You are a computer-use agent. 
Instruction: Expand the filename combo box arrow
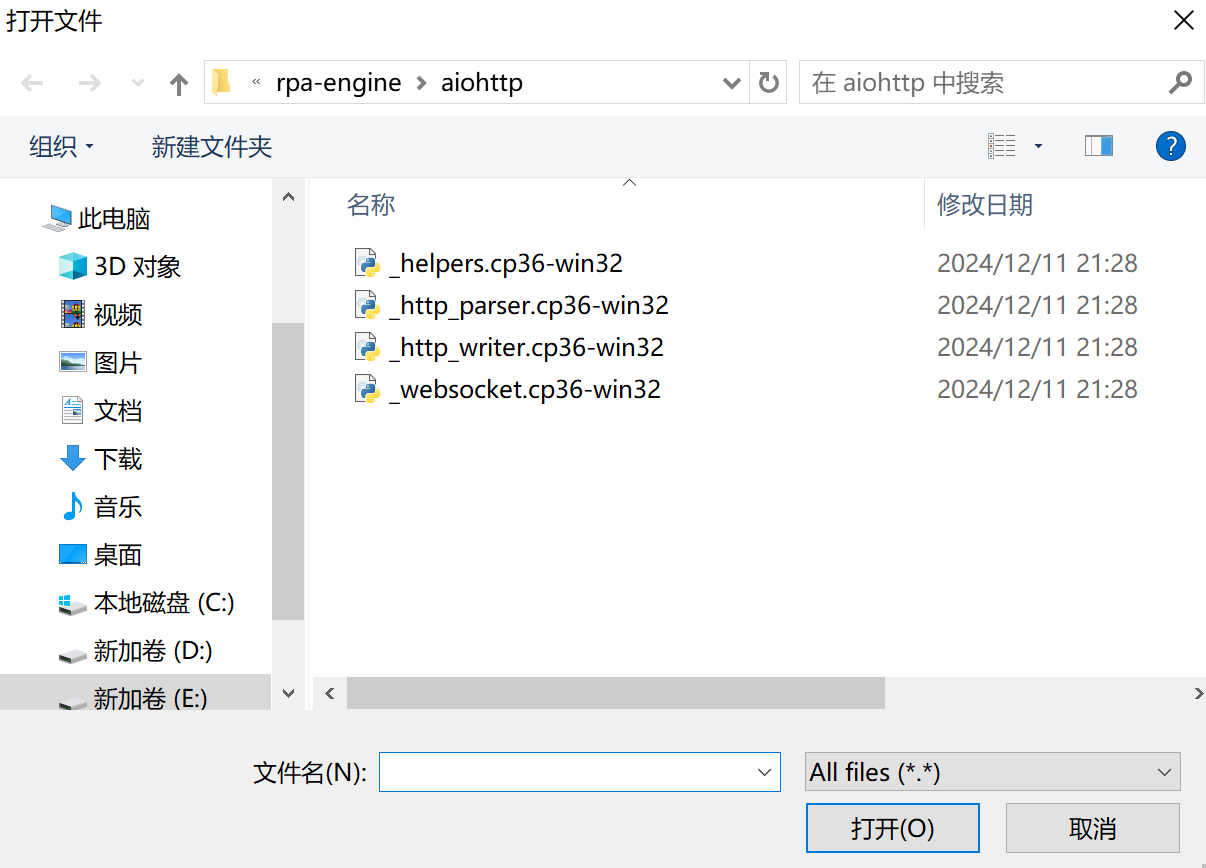click(765, 772)
